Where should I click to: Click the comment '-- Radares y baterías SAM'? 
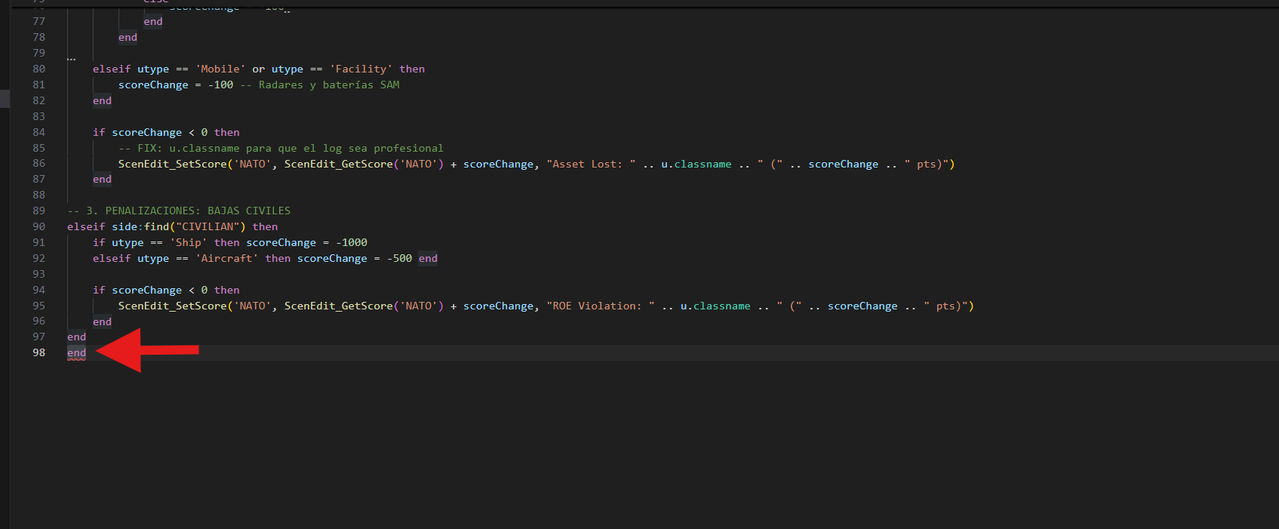321,85
